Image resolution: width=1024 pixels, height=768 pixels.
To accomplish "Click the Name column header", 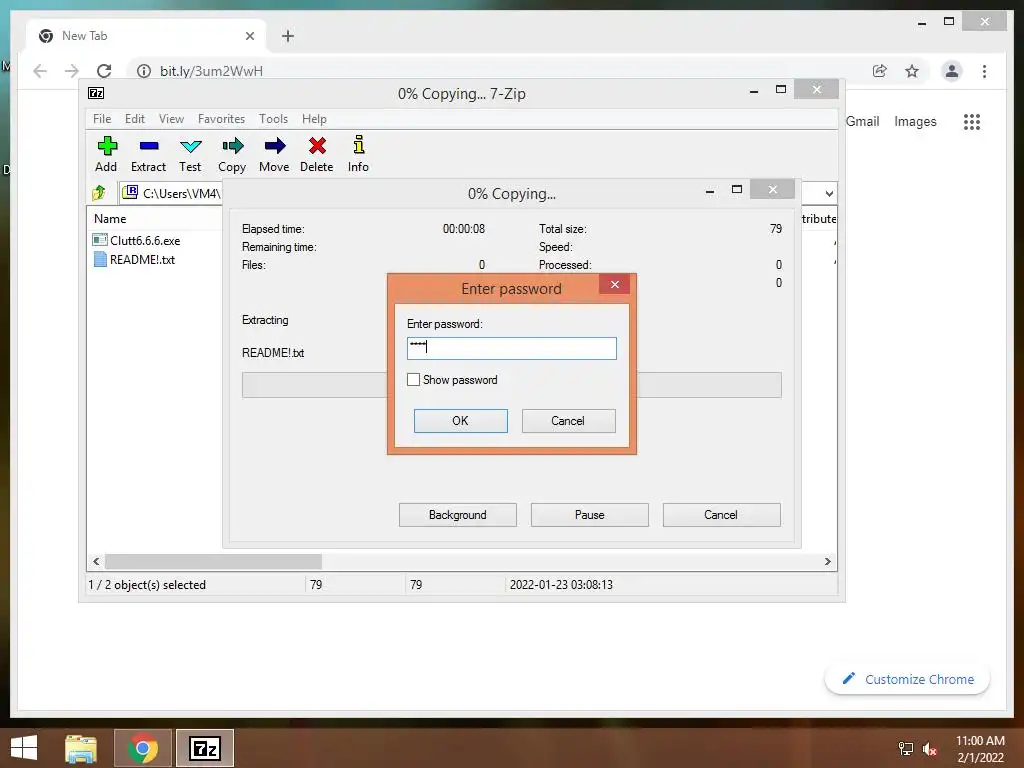I will coord(110,219).
